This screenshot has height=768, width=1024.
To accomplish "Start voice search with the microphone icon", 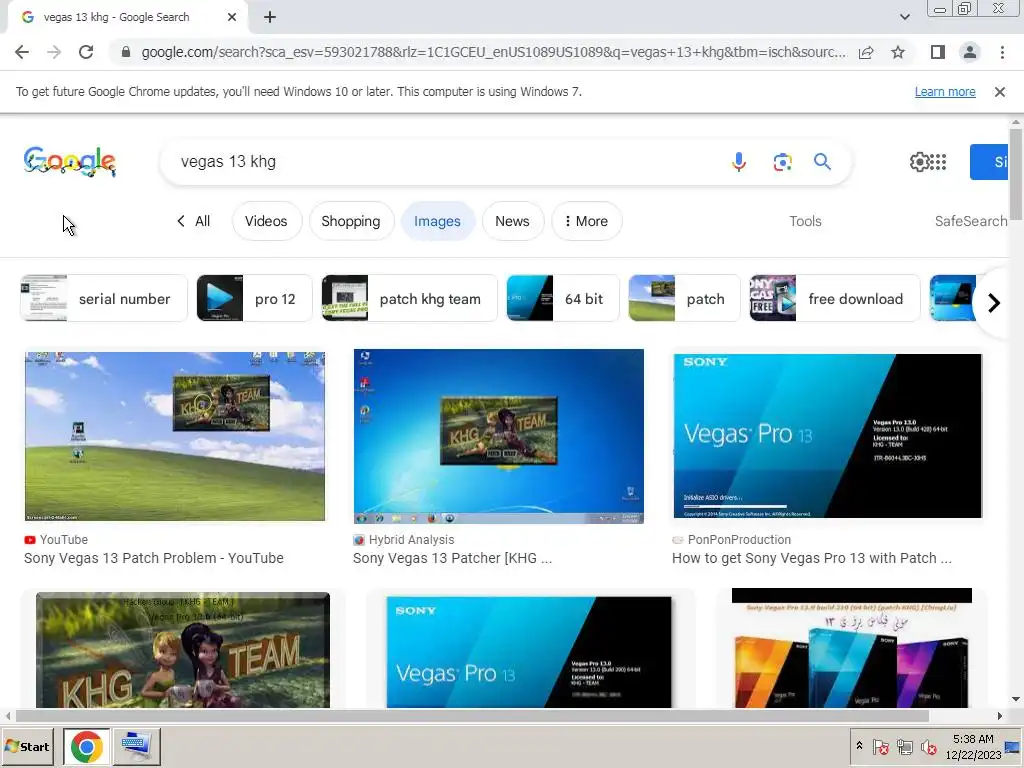I will point(739,161).
